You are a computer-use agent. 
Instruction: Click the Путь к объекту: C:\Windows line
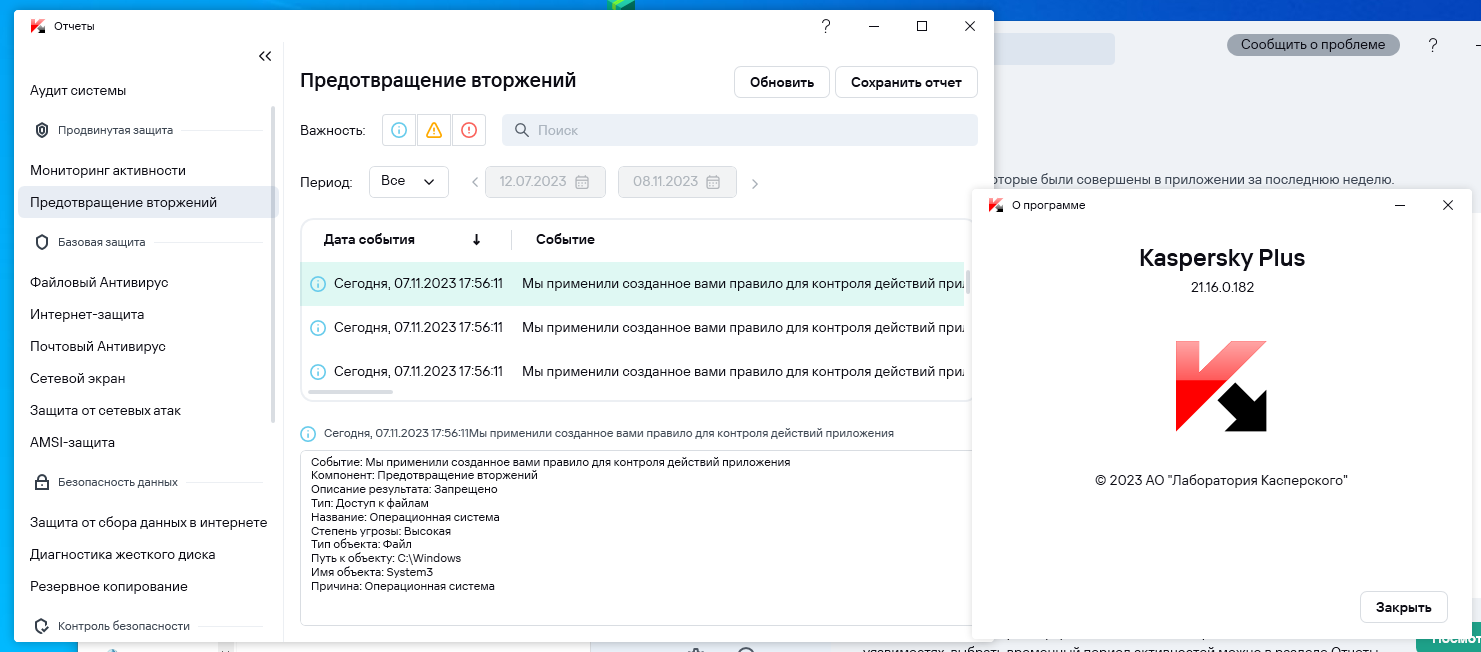[x=386, y=558]
